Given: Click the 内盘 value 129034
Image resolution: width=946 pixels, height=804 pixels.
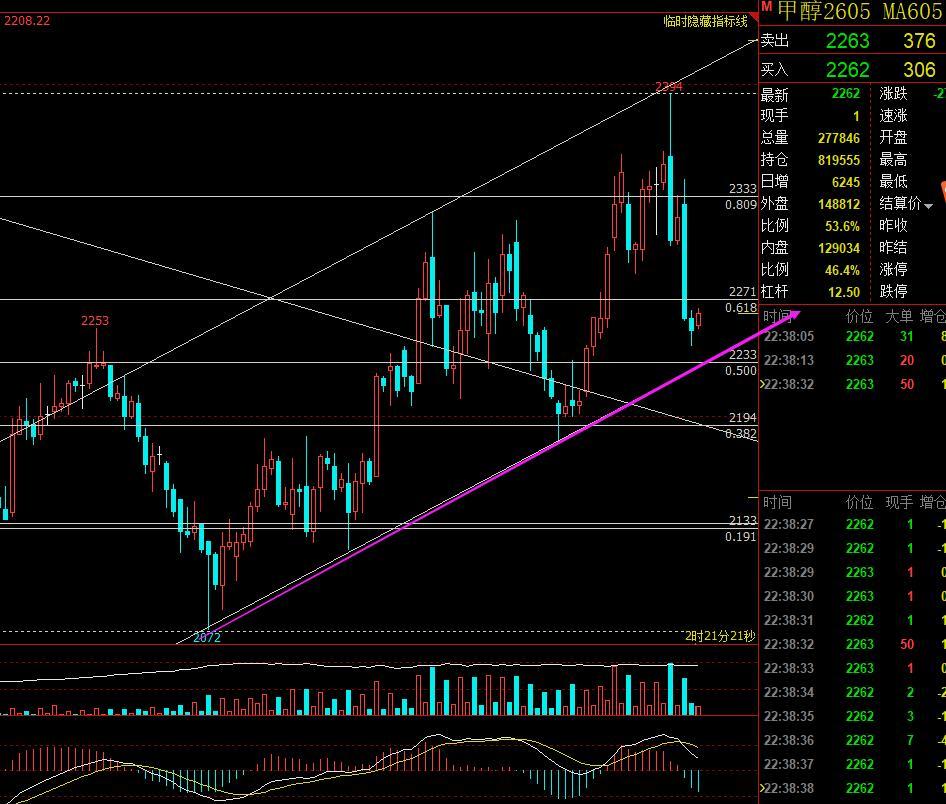Looking at the screenshot, I should click(x=839, y=248).
